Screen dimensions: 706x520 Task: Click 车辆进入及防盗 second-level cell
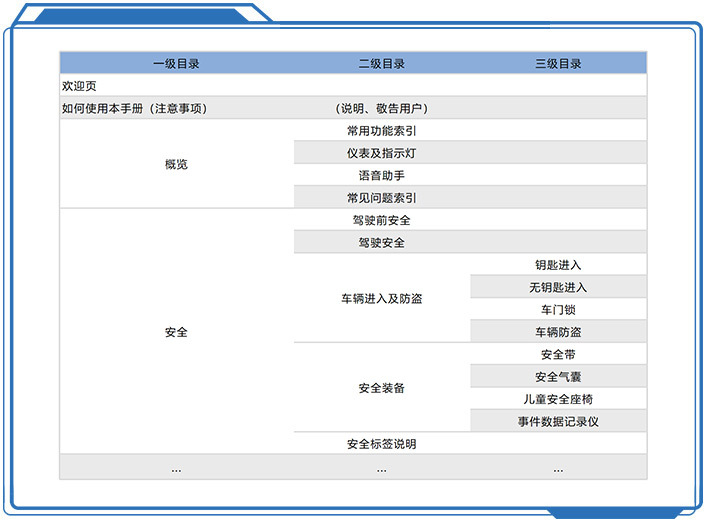click(381, 298)
